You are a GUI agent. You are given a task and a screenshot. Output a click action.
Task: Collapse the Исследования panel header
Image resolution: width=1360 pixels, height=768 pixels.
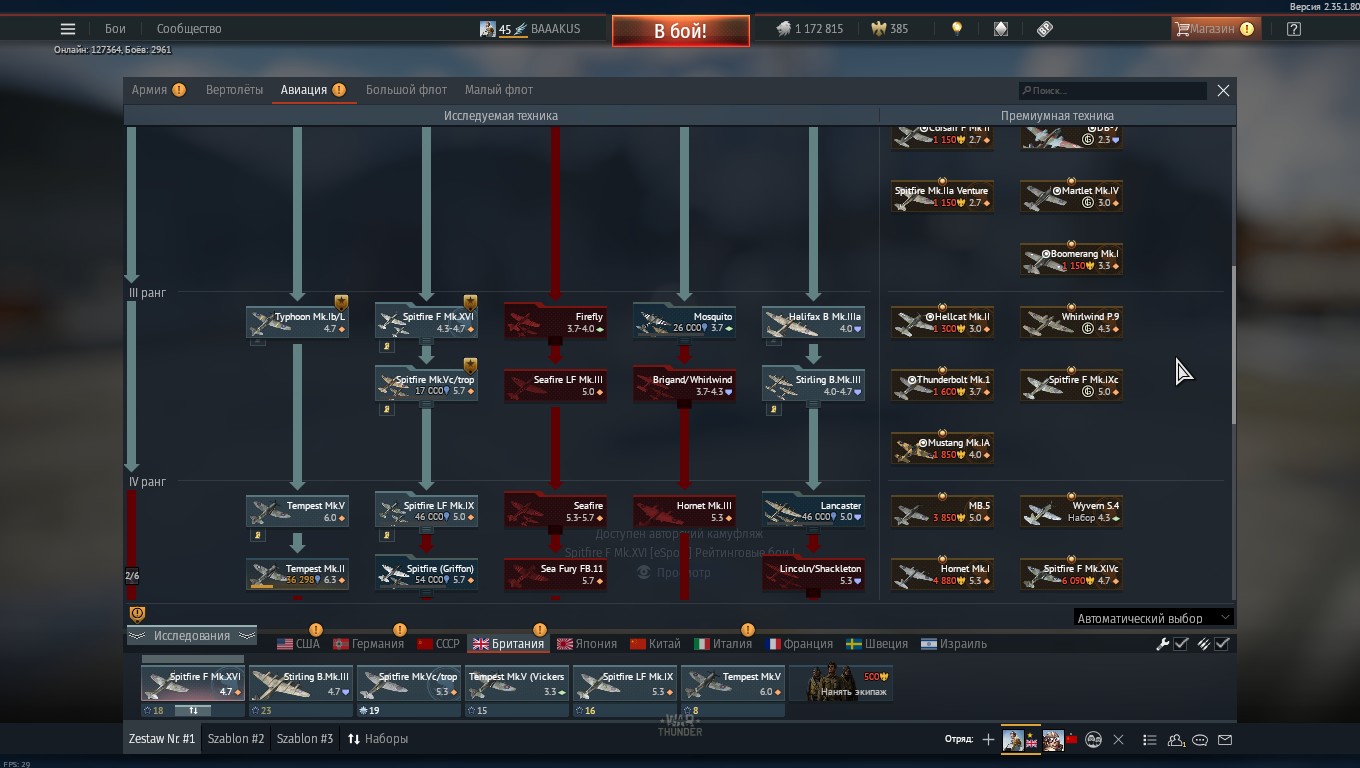192,636
